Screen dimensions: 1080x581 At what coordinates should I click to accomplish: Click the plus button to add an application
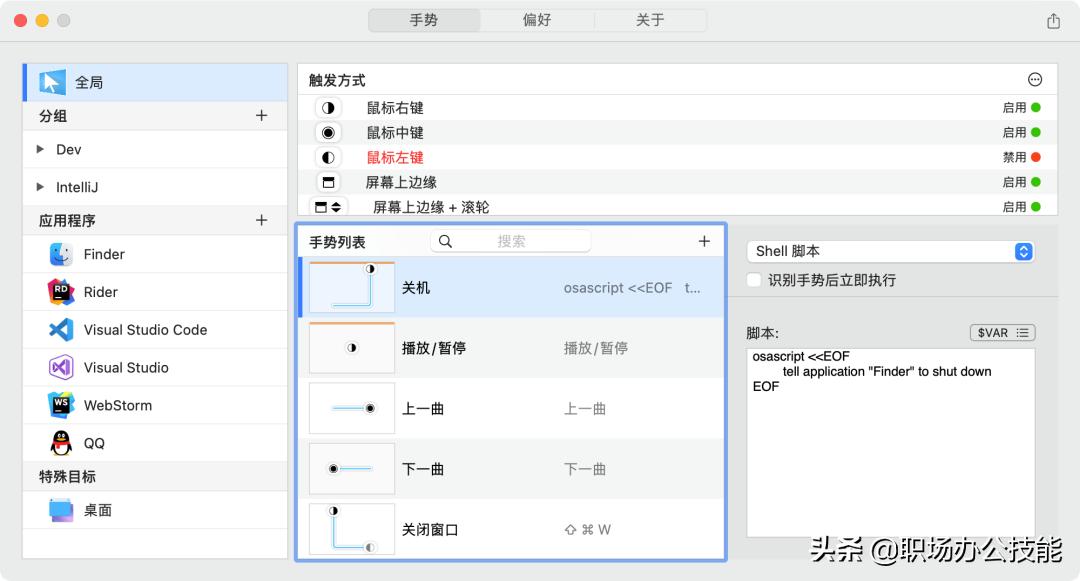pos(261,219)
